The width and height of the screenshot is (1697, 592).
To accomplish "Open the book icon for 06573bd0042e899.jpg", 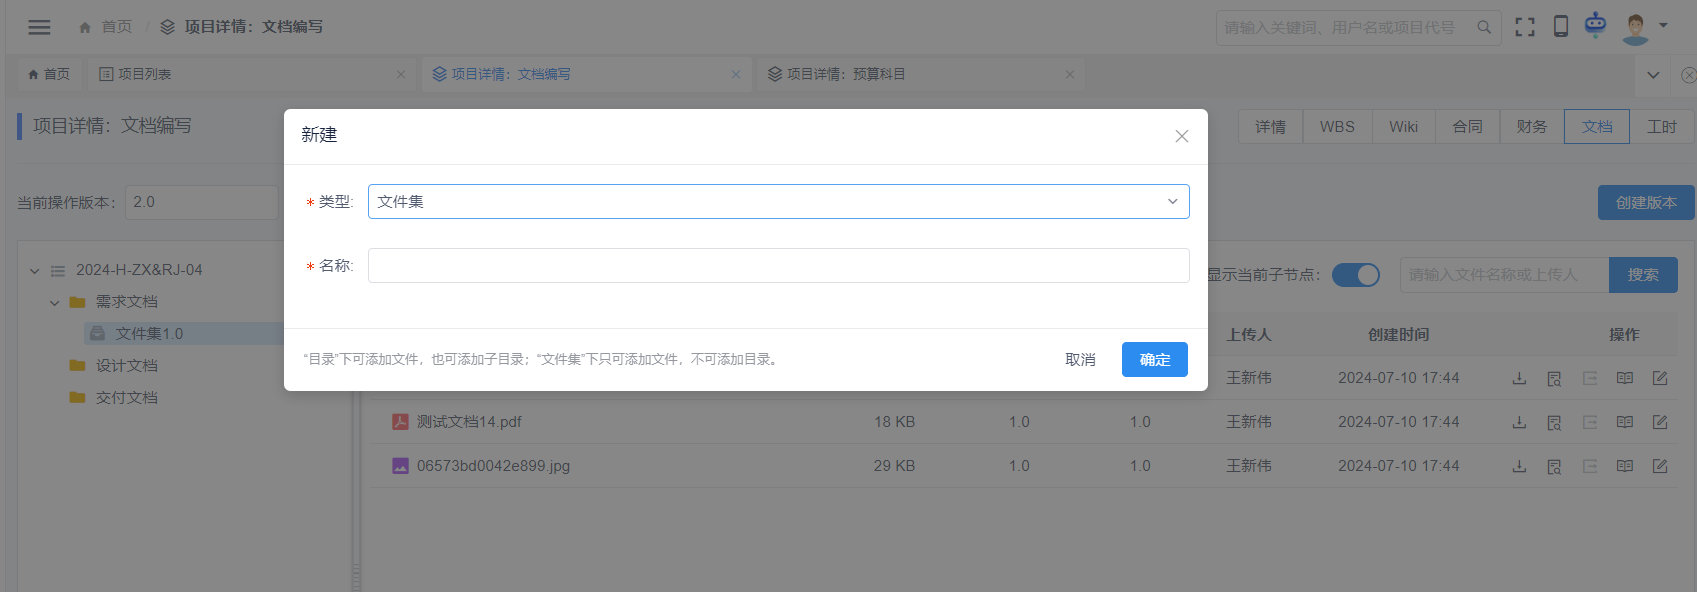I will click(1625, 466).
